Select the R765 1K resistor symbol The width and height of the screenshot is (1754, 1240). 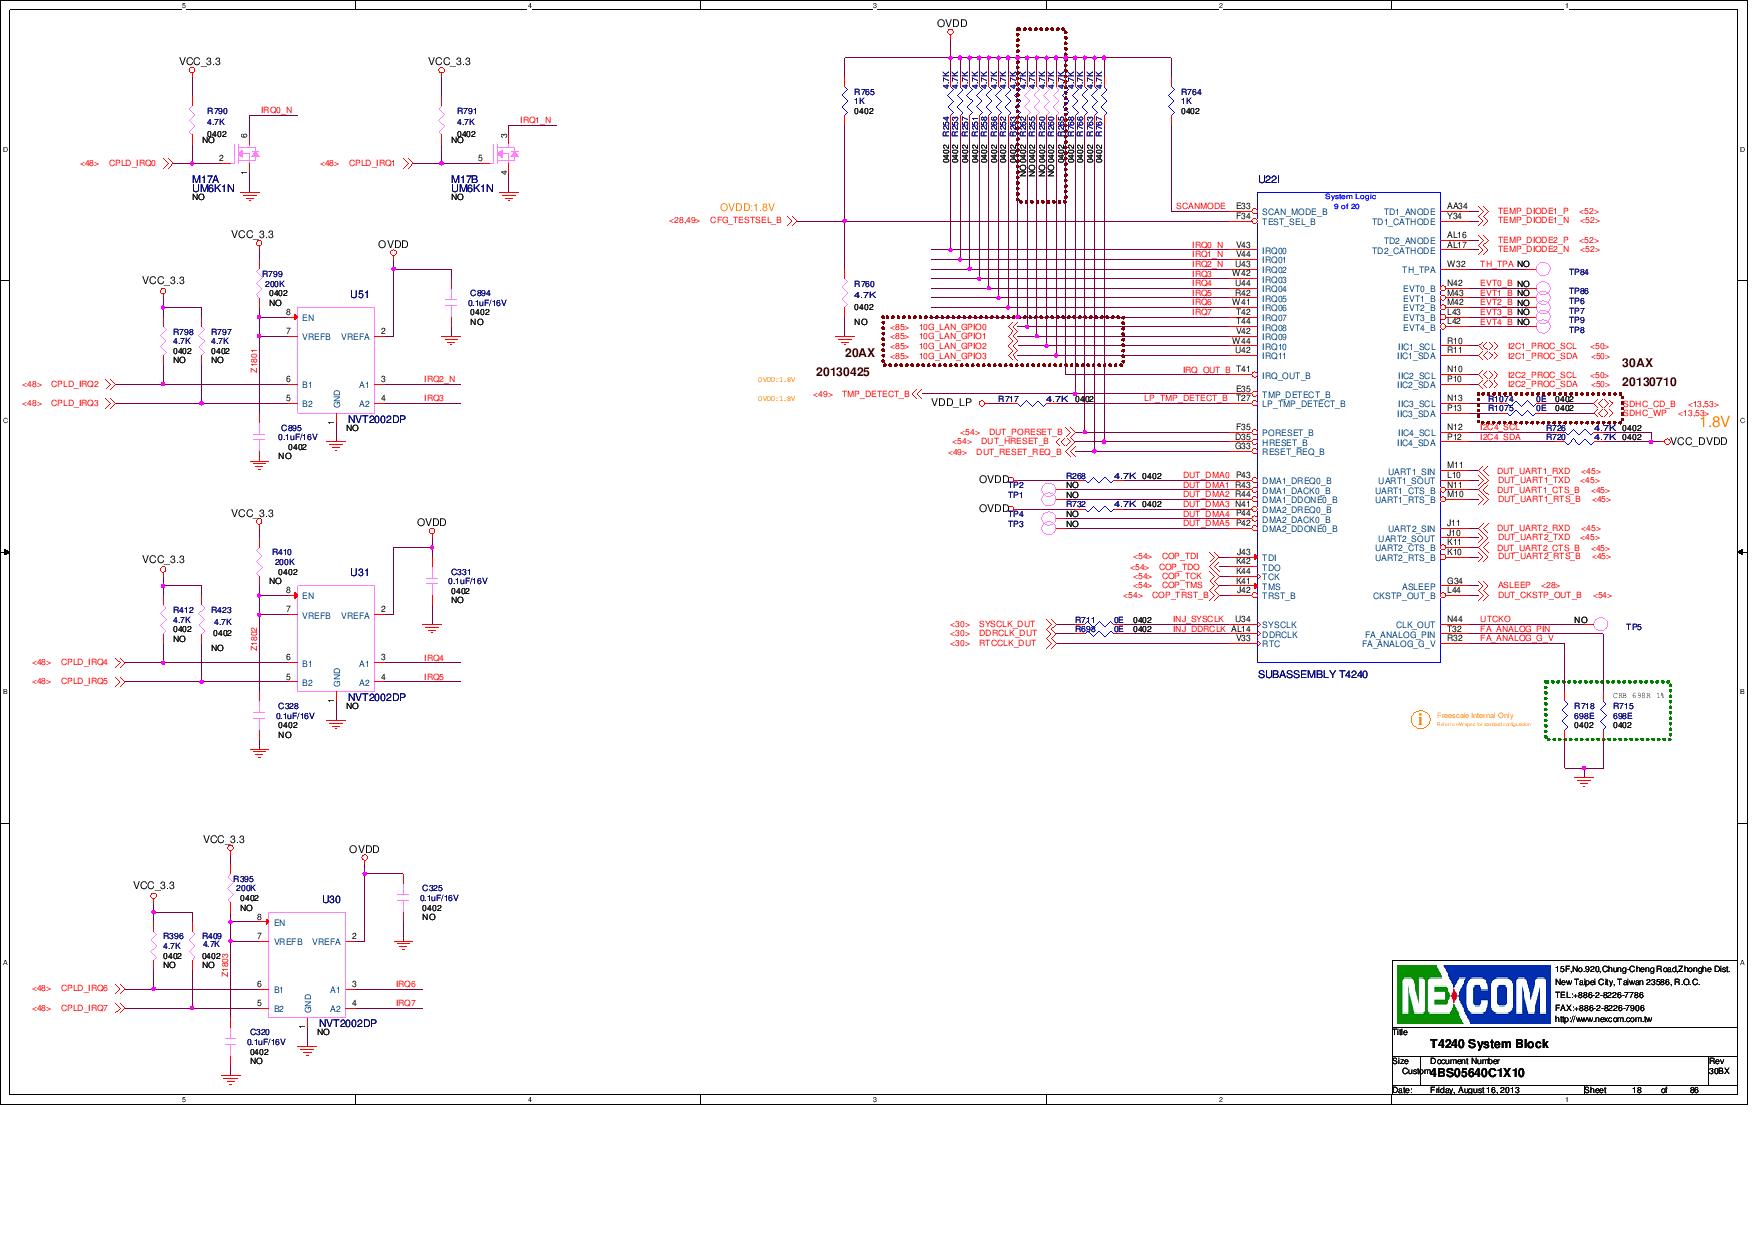845,101
